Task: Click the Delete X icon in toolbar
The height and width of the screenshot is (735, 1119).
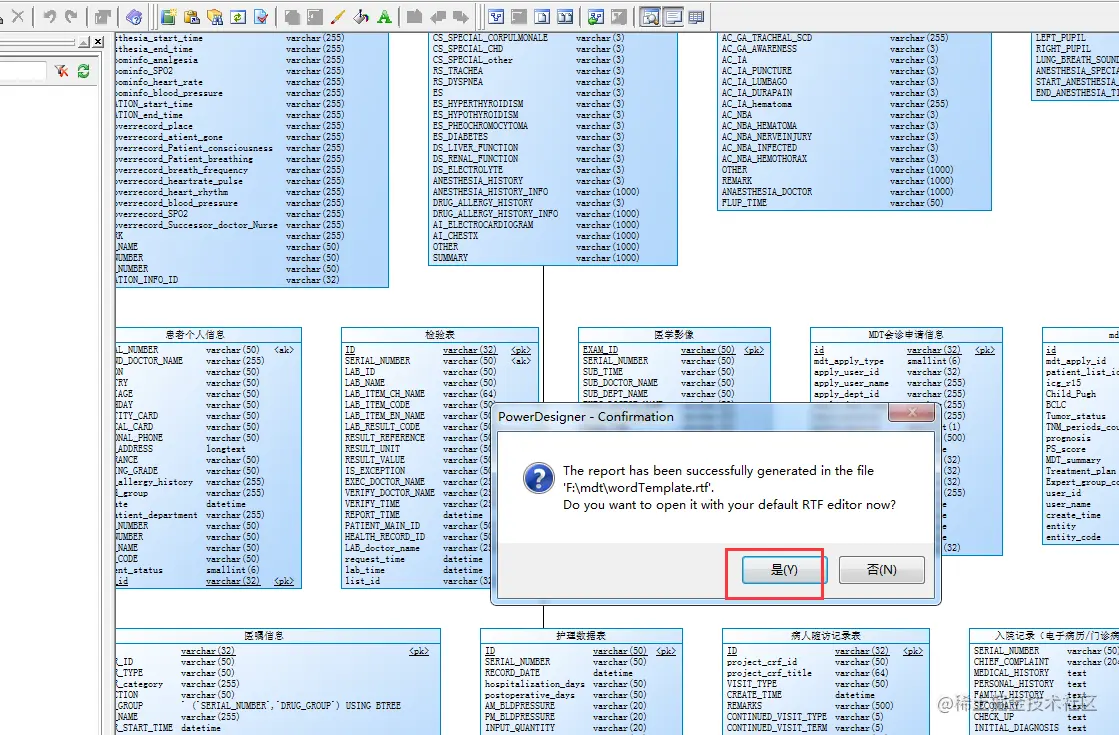Action: click(x=19, y=16)
